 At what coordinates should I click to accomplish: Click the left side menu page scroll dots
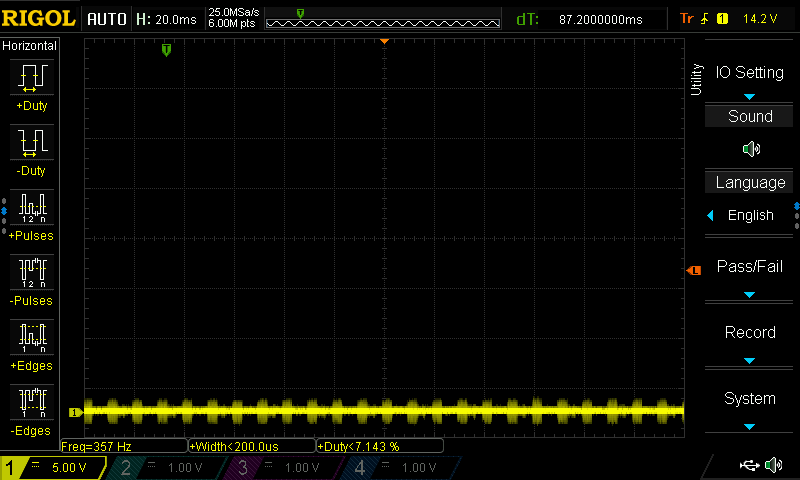(x=4, y=217)
